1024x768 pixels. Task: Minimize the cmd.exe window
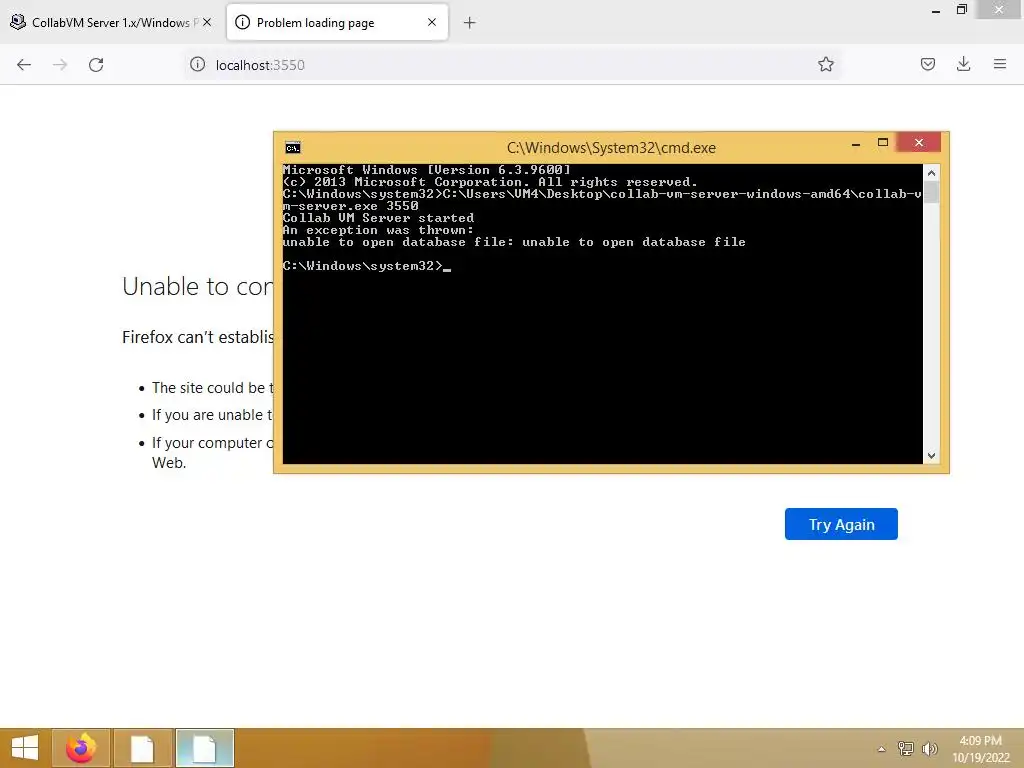click(856, 144)
